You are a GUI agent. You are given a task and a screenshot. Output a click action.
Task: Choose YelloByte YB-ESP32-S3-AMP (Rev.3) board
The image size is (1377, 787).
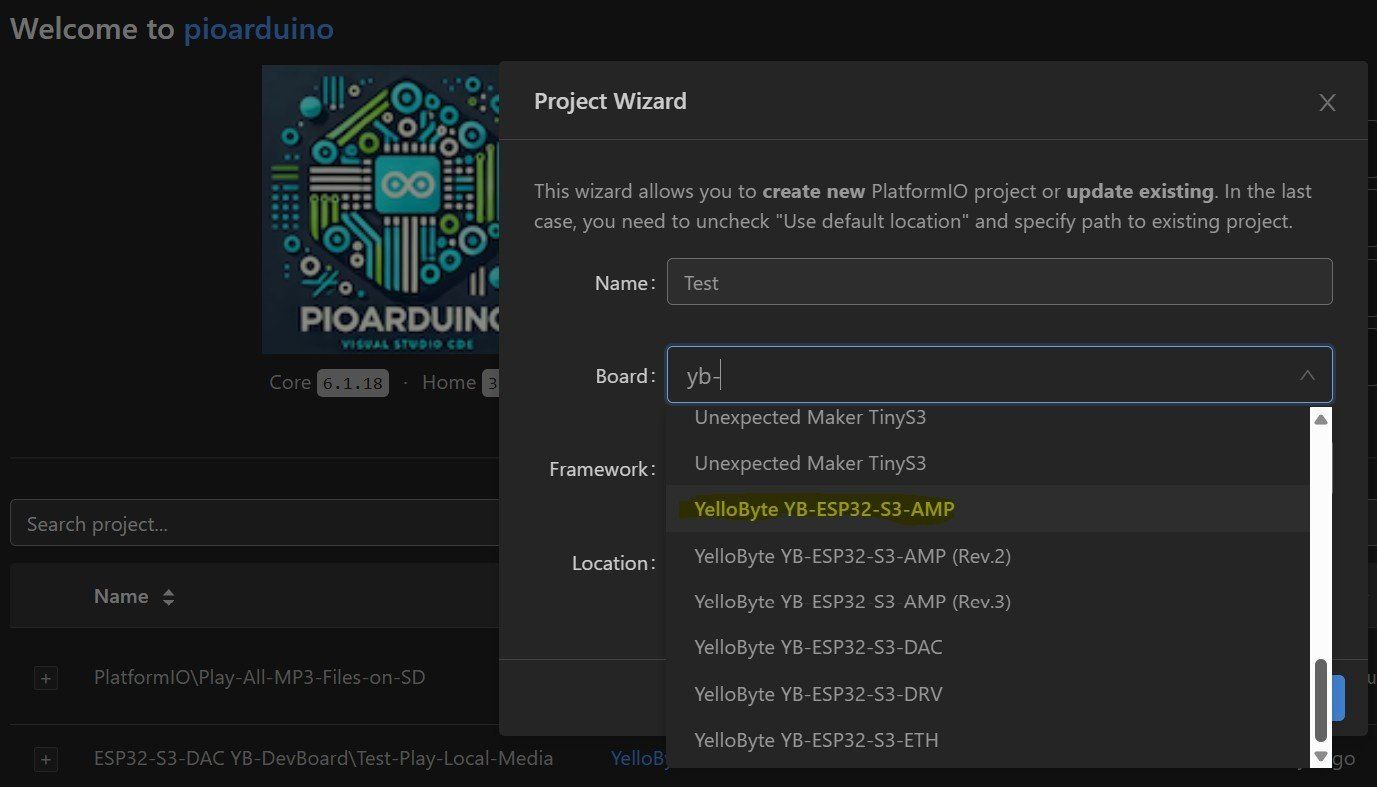coord(987,601)
